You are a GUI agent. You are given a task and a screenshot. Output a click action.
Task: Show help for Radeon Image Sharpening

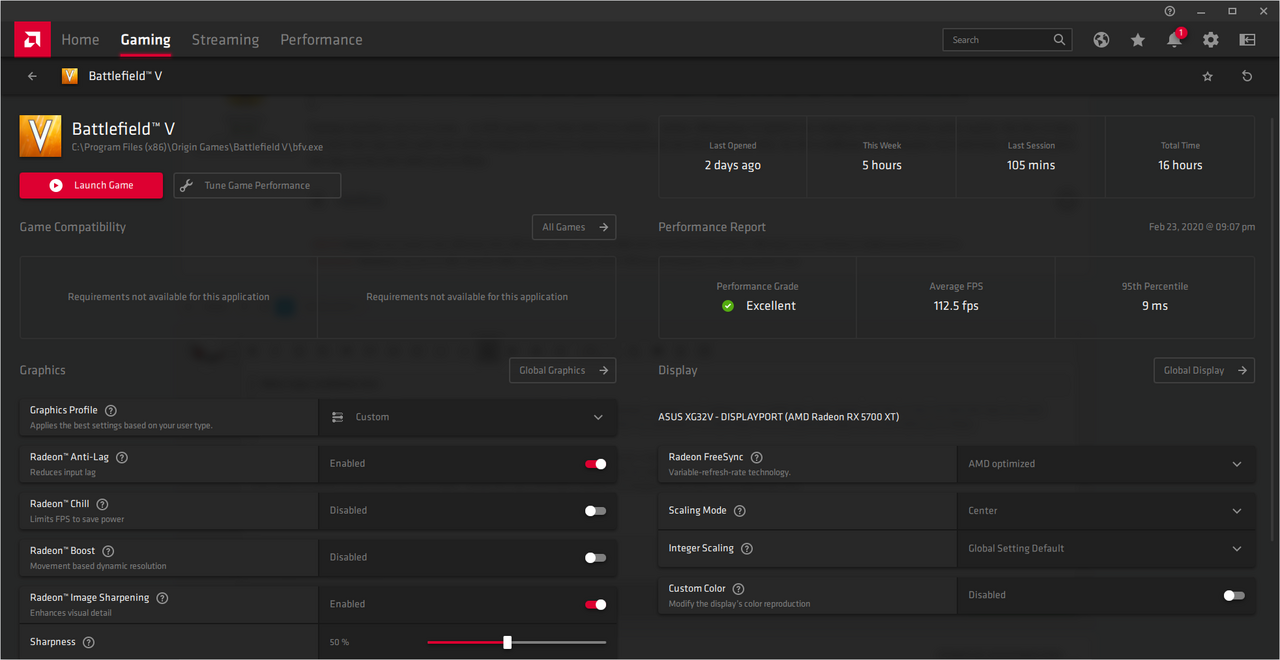pyautogui.click(x=162, y=598)
